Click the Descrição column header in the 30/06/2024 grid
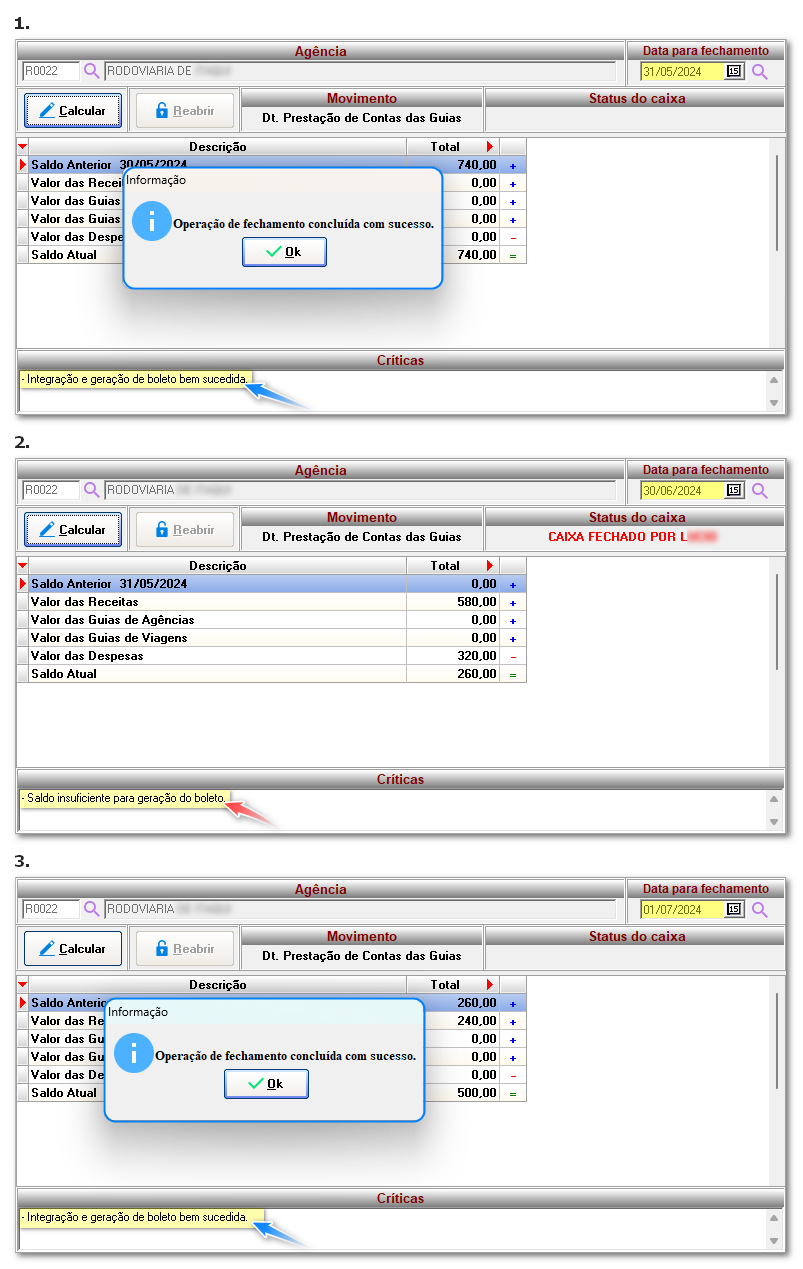The image size is (803, 1269). 218,566
